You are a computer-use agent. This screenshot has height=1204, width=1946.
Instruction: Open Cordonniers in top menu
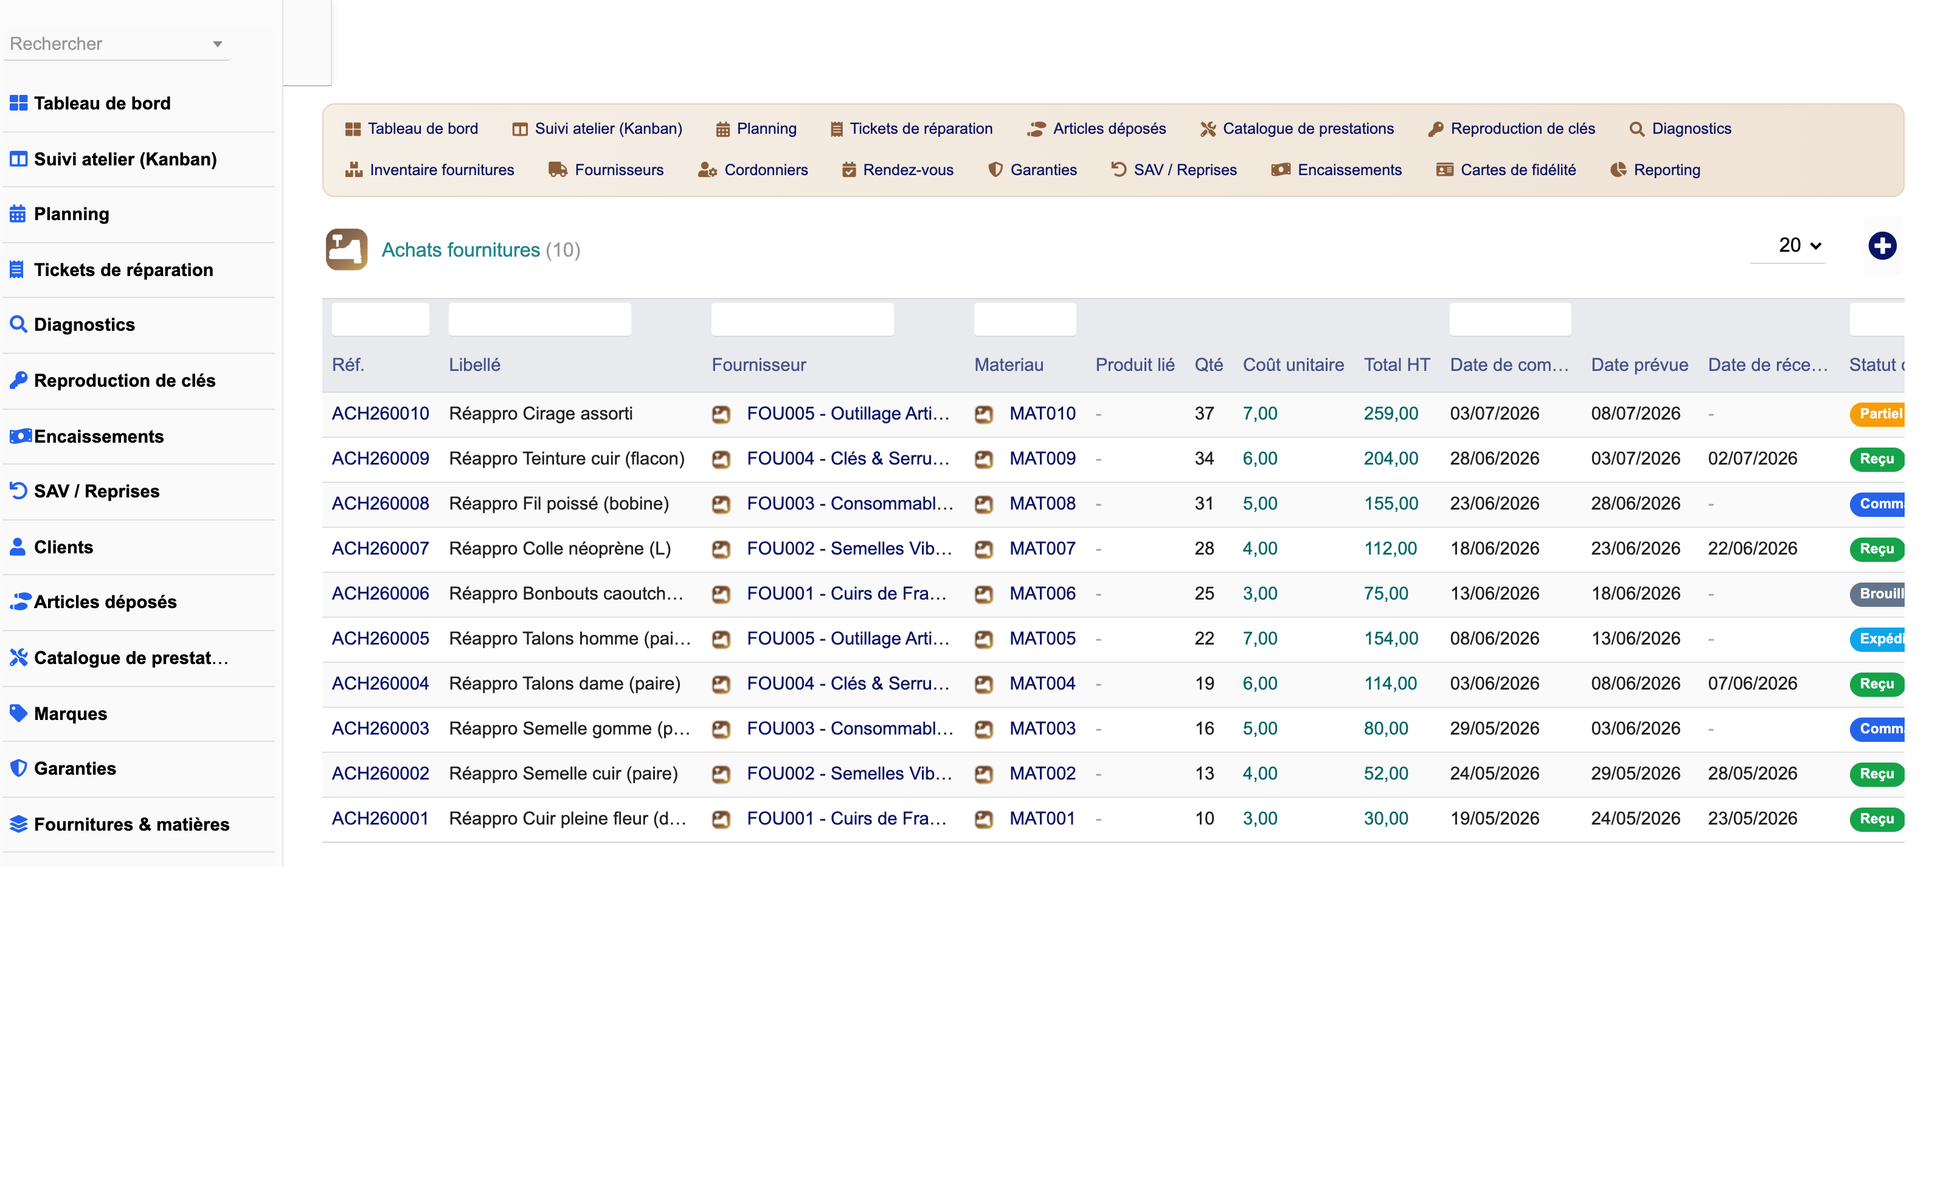[x=753, y=170]
